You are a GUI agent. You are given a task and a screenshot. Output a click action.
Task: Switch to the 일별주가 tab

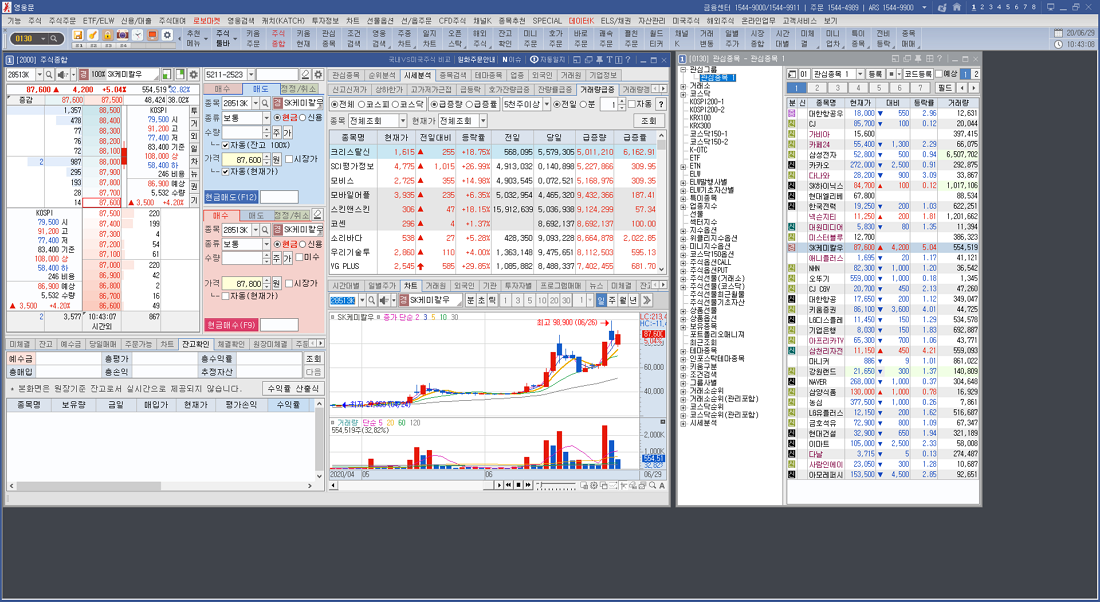382,286
